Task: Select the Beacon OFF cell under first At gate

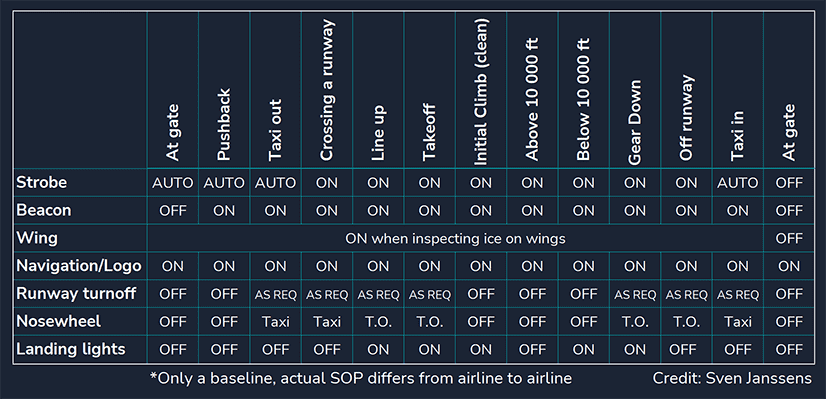Action: click(x=173, y=211)
